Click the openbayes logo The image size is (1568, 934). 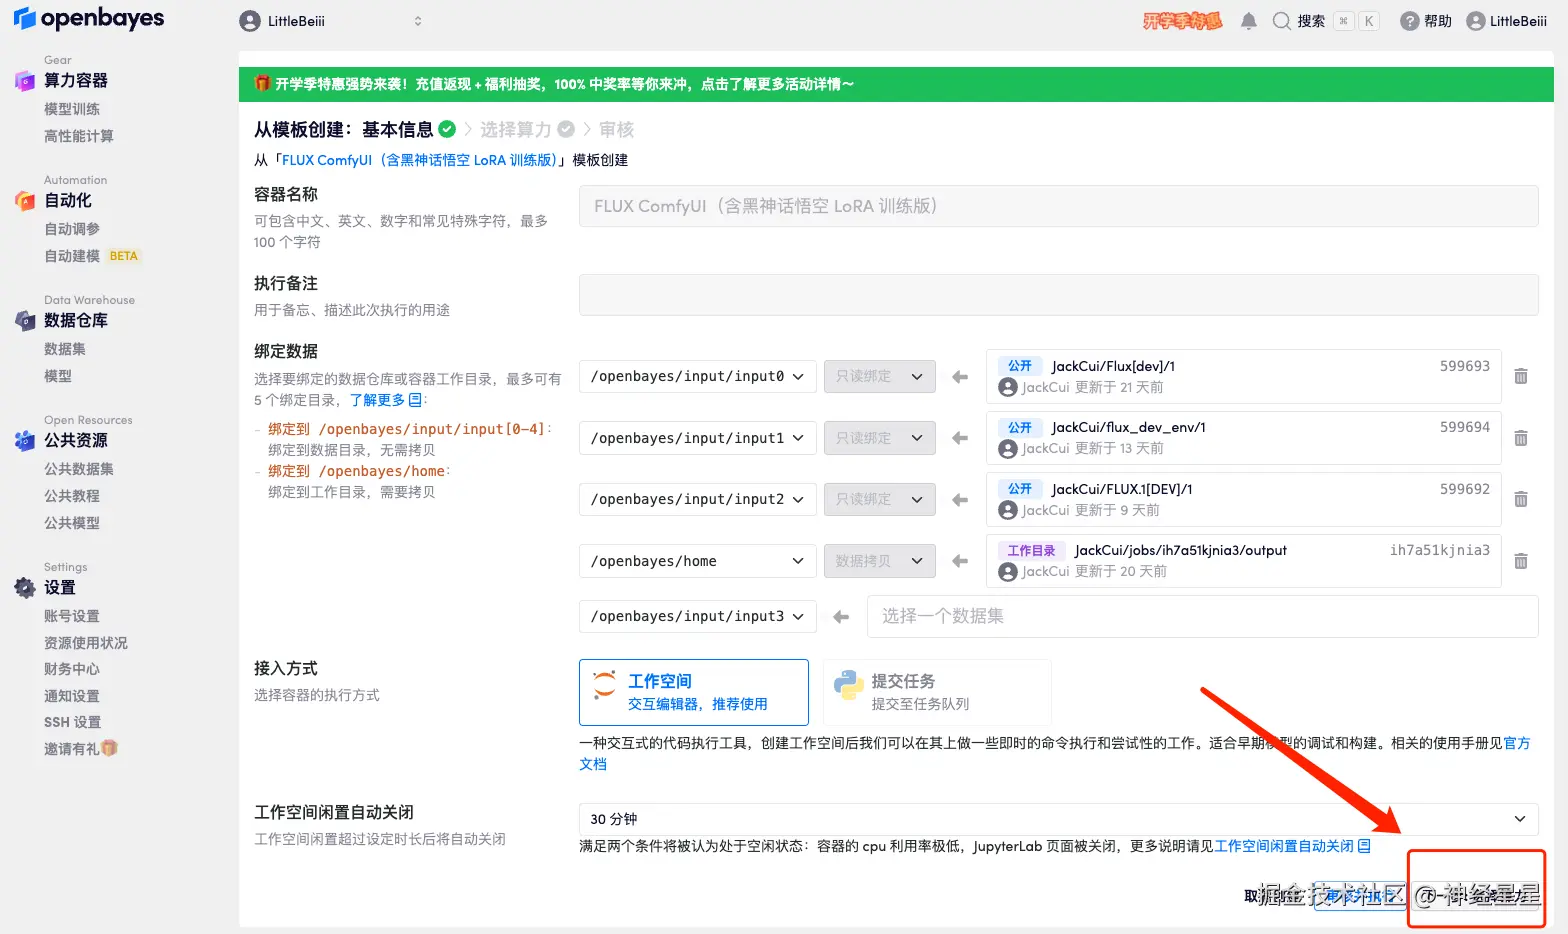point(89,19)
